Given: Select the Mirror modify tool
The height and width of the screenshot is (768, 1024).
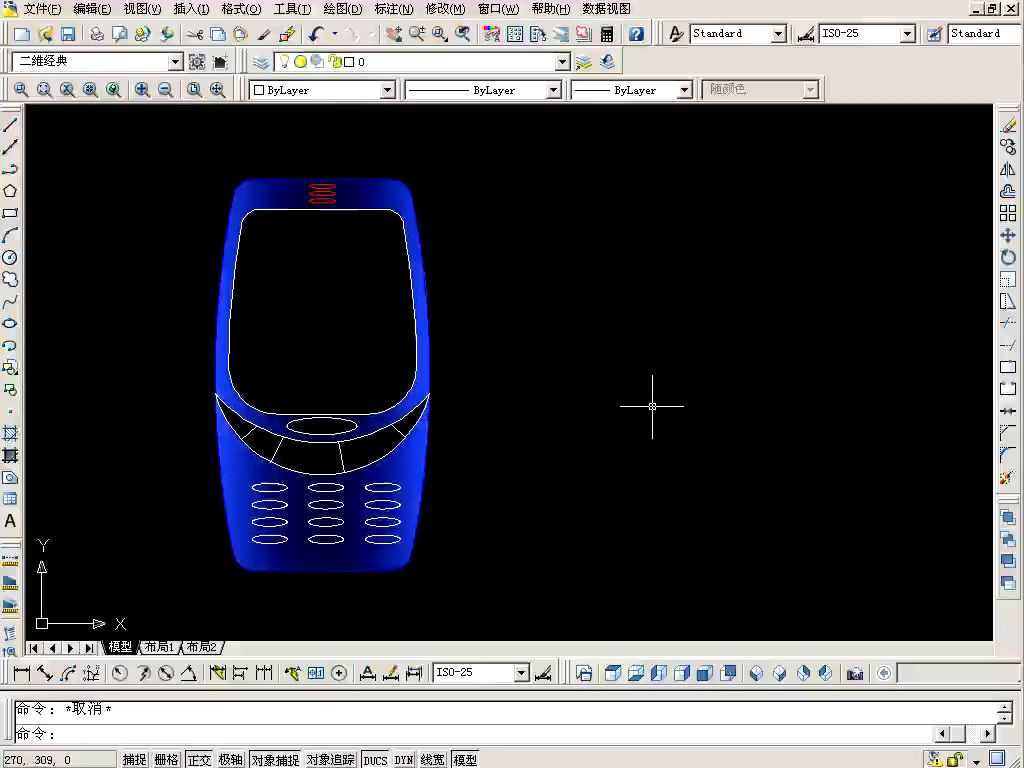Looking at the screenshot, I should 1008,169.
